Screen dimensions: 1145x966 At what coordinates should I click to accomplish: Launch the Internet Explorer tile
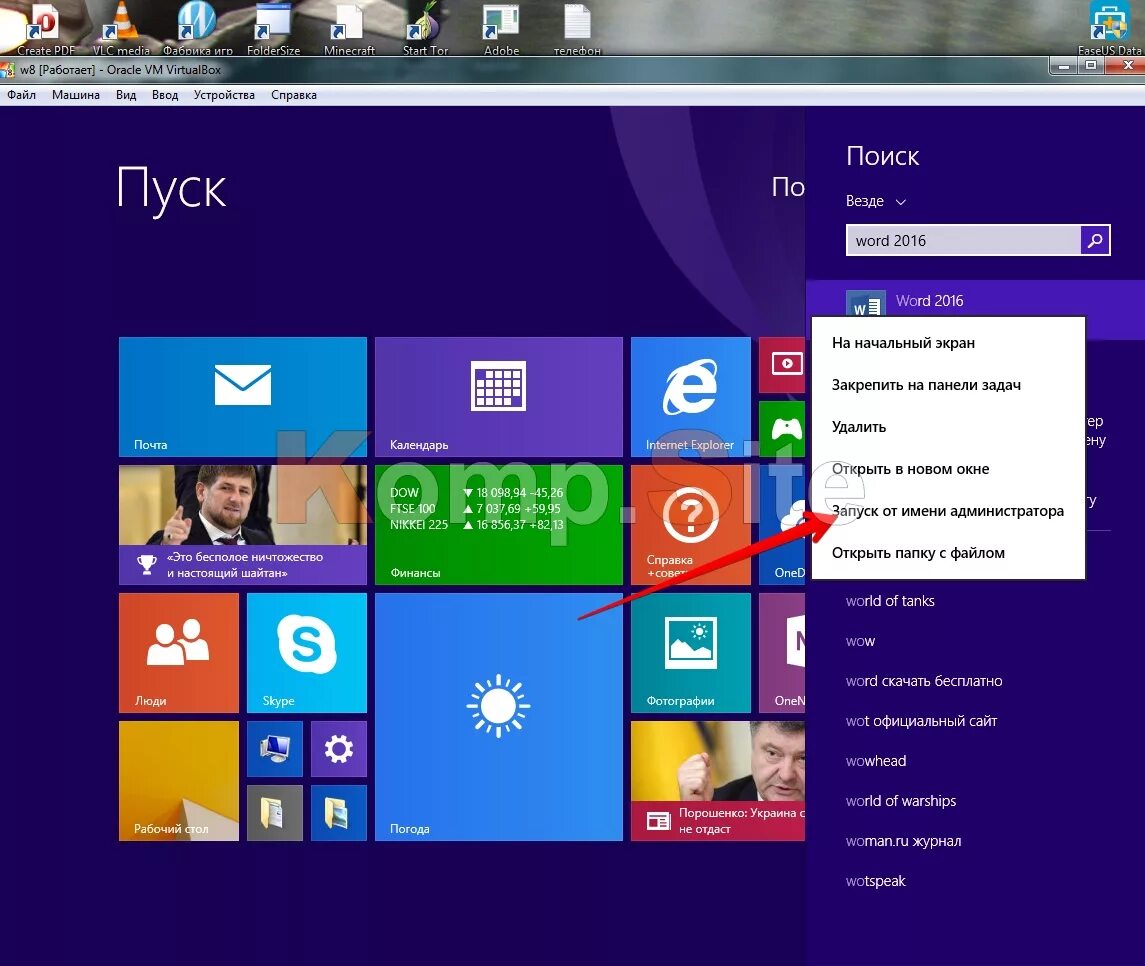(x=691, y=396)
